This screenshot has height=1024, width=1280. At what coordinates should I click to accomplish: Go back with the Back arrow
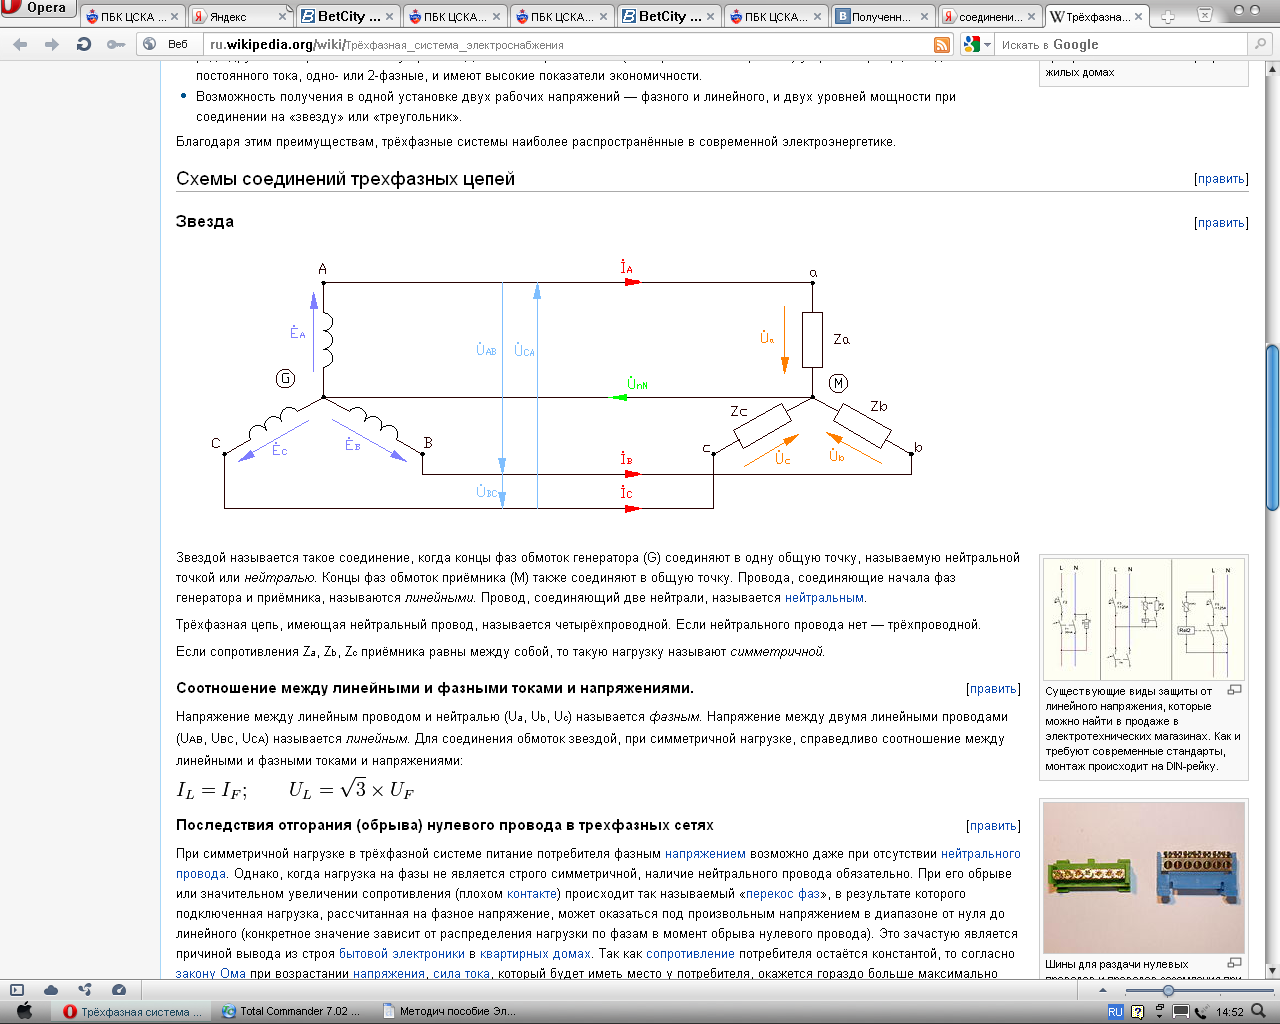pos(20,44)
